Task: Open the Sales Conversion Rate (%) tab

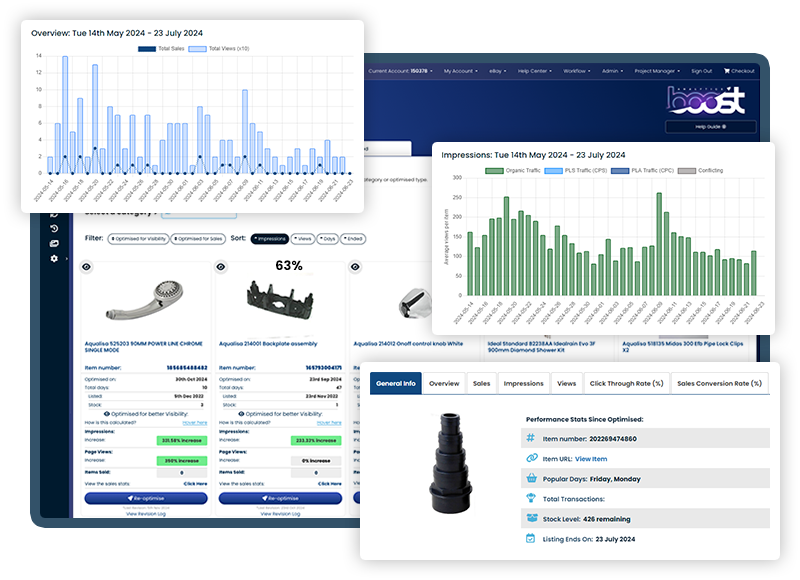Action: pyautogui.click(x=718, y=383)
